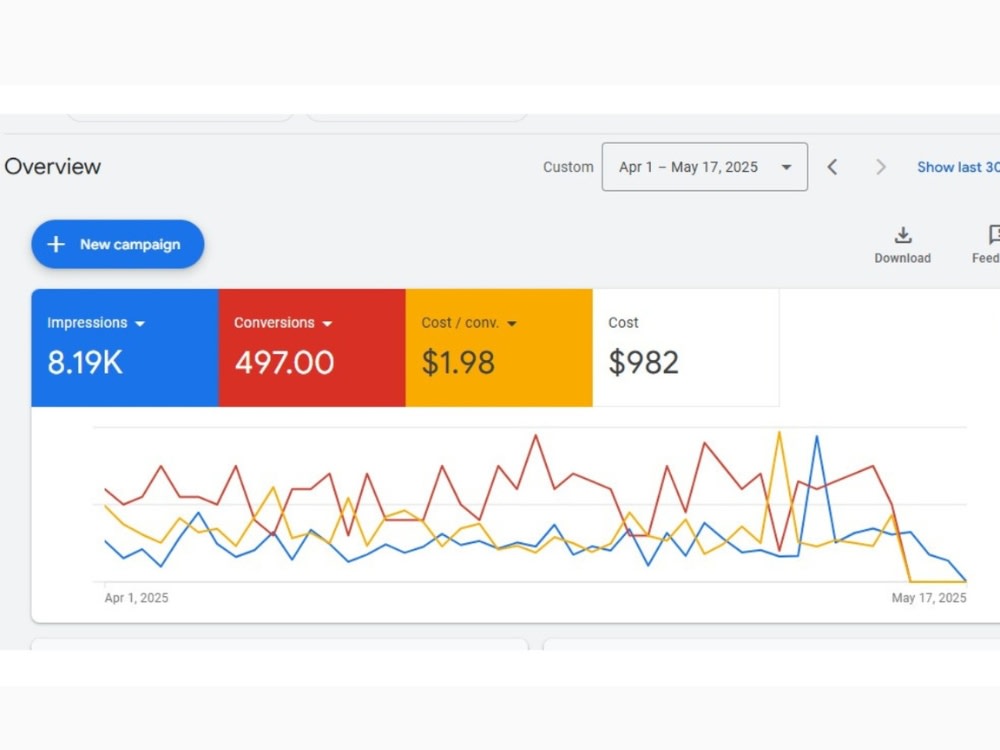Open the Apr 1 – May 17, 2025 date range dropdown
Screen dimensions: 1000x750
click(705, 167)
